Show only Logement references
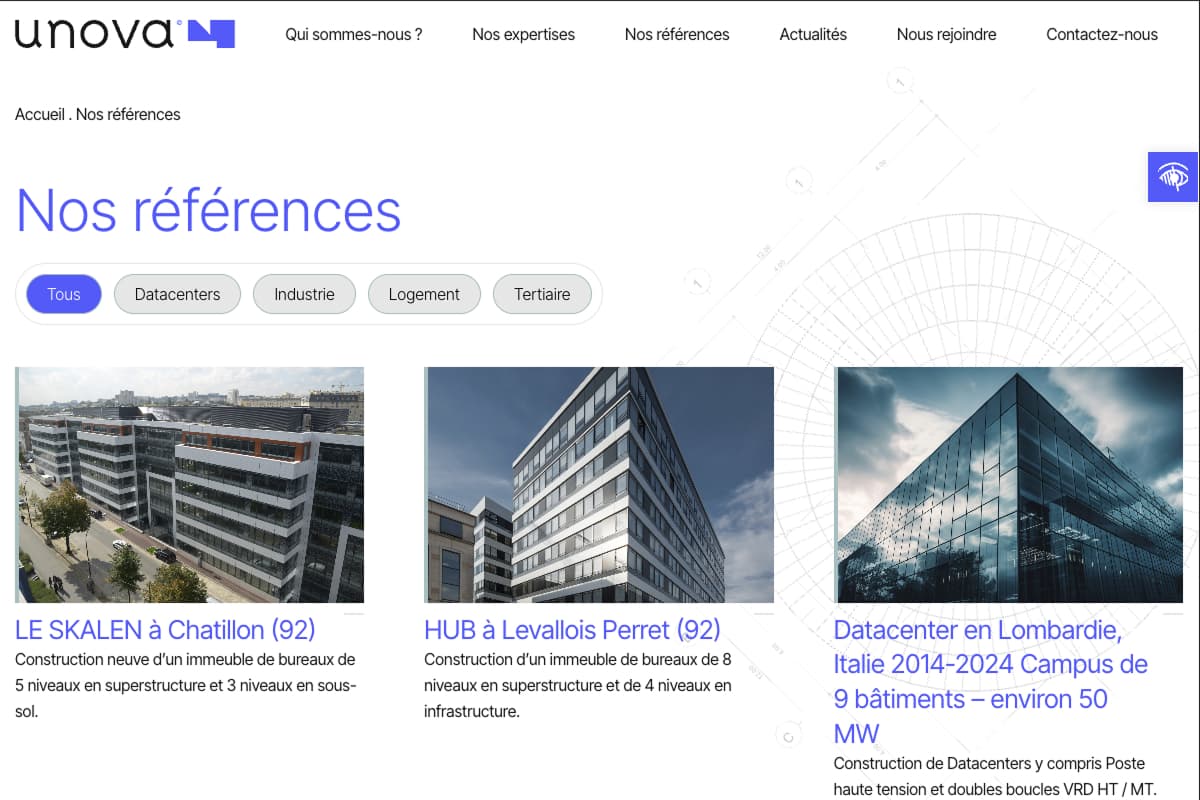The height and width of the screenshot is (800, 1200). point(424,294)
